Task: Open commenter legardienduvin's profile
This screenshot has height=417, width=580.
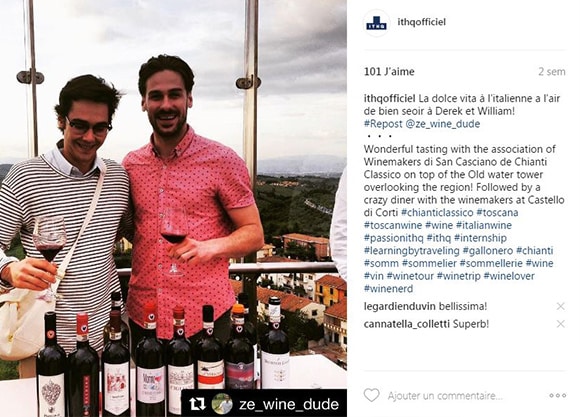Action: (400, 306)
